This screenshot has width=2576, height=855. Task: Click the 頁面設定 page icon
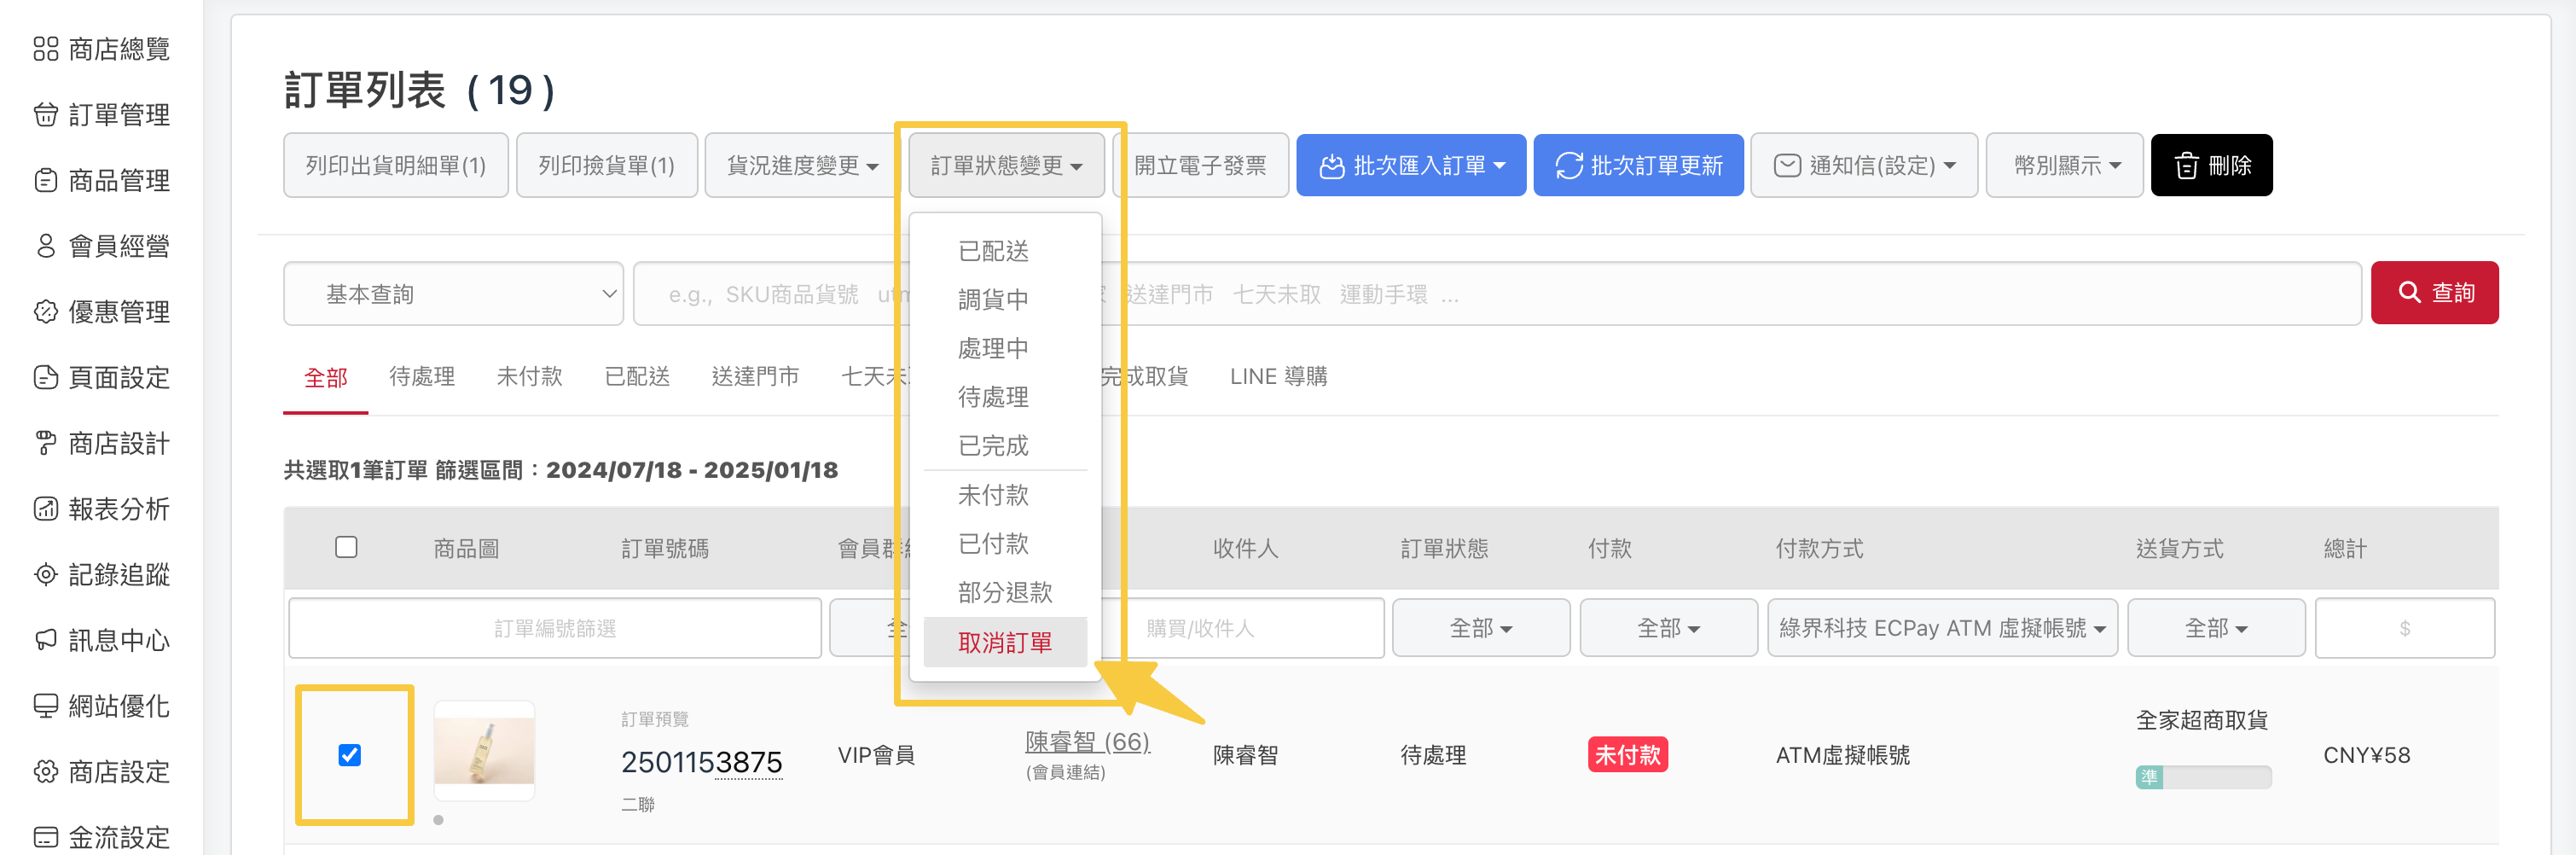point(46,378)
